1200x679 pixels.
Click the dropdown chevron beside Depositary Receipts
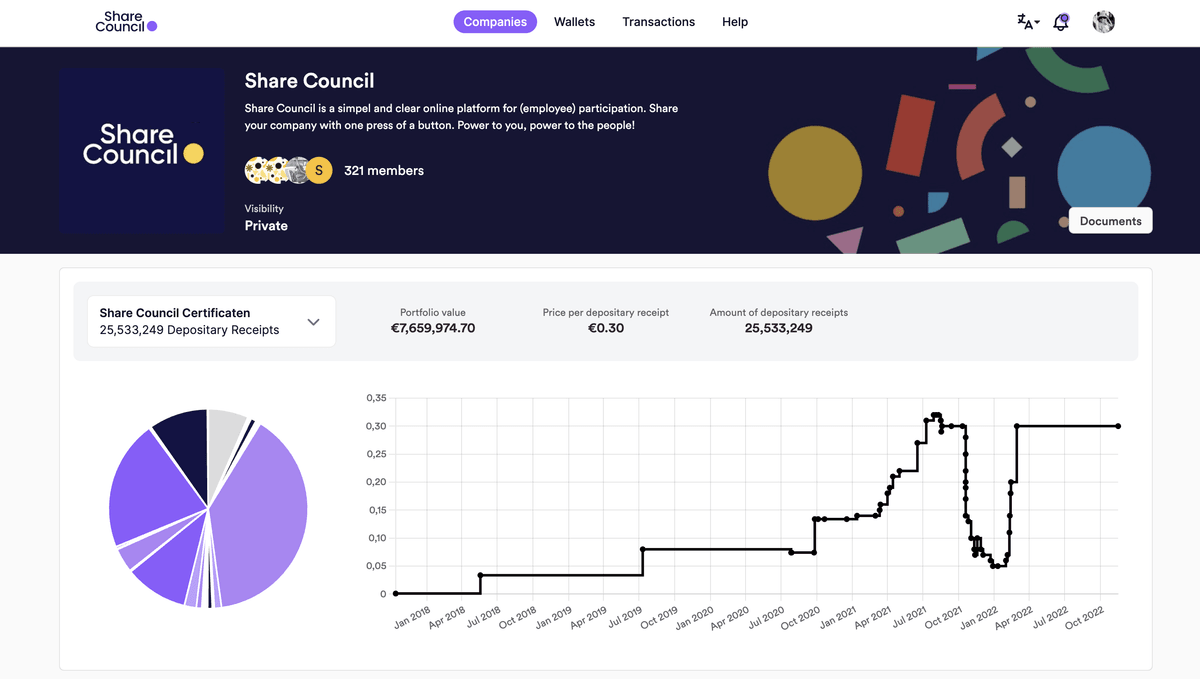pyautogui.click(x=313, y=322)
